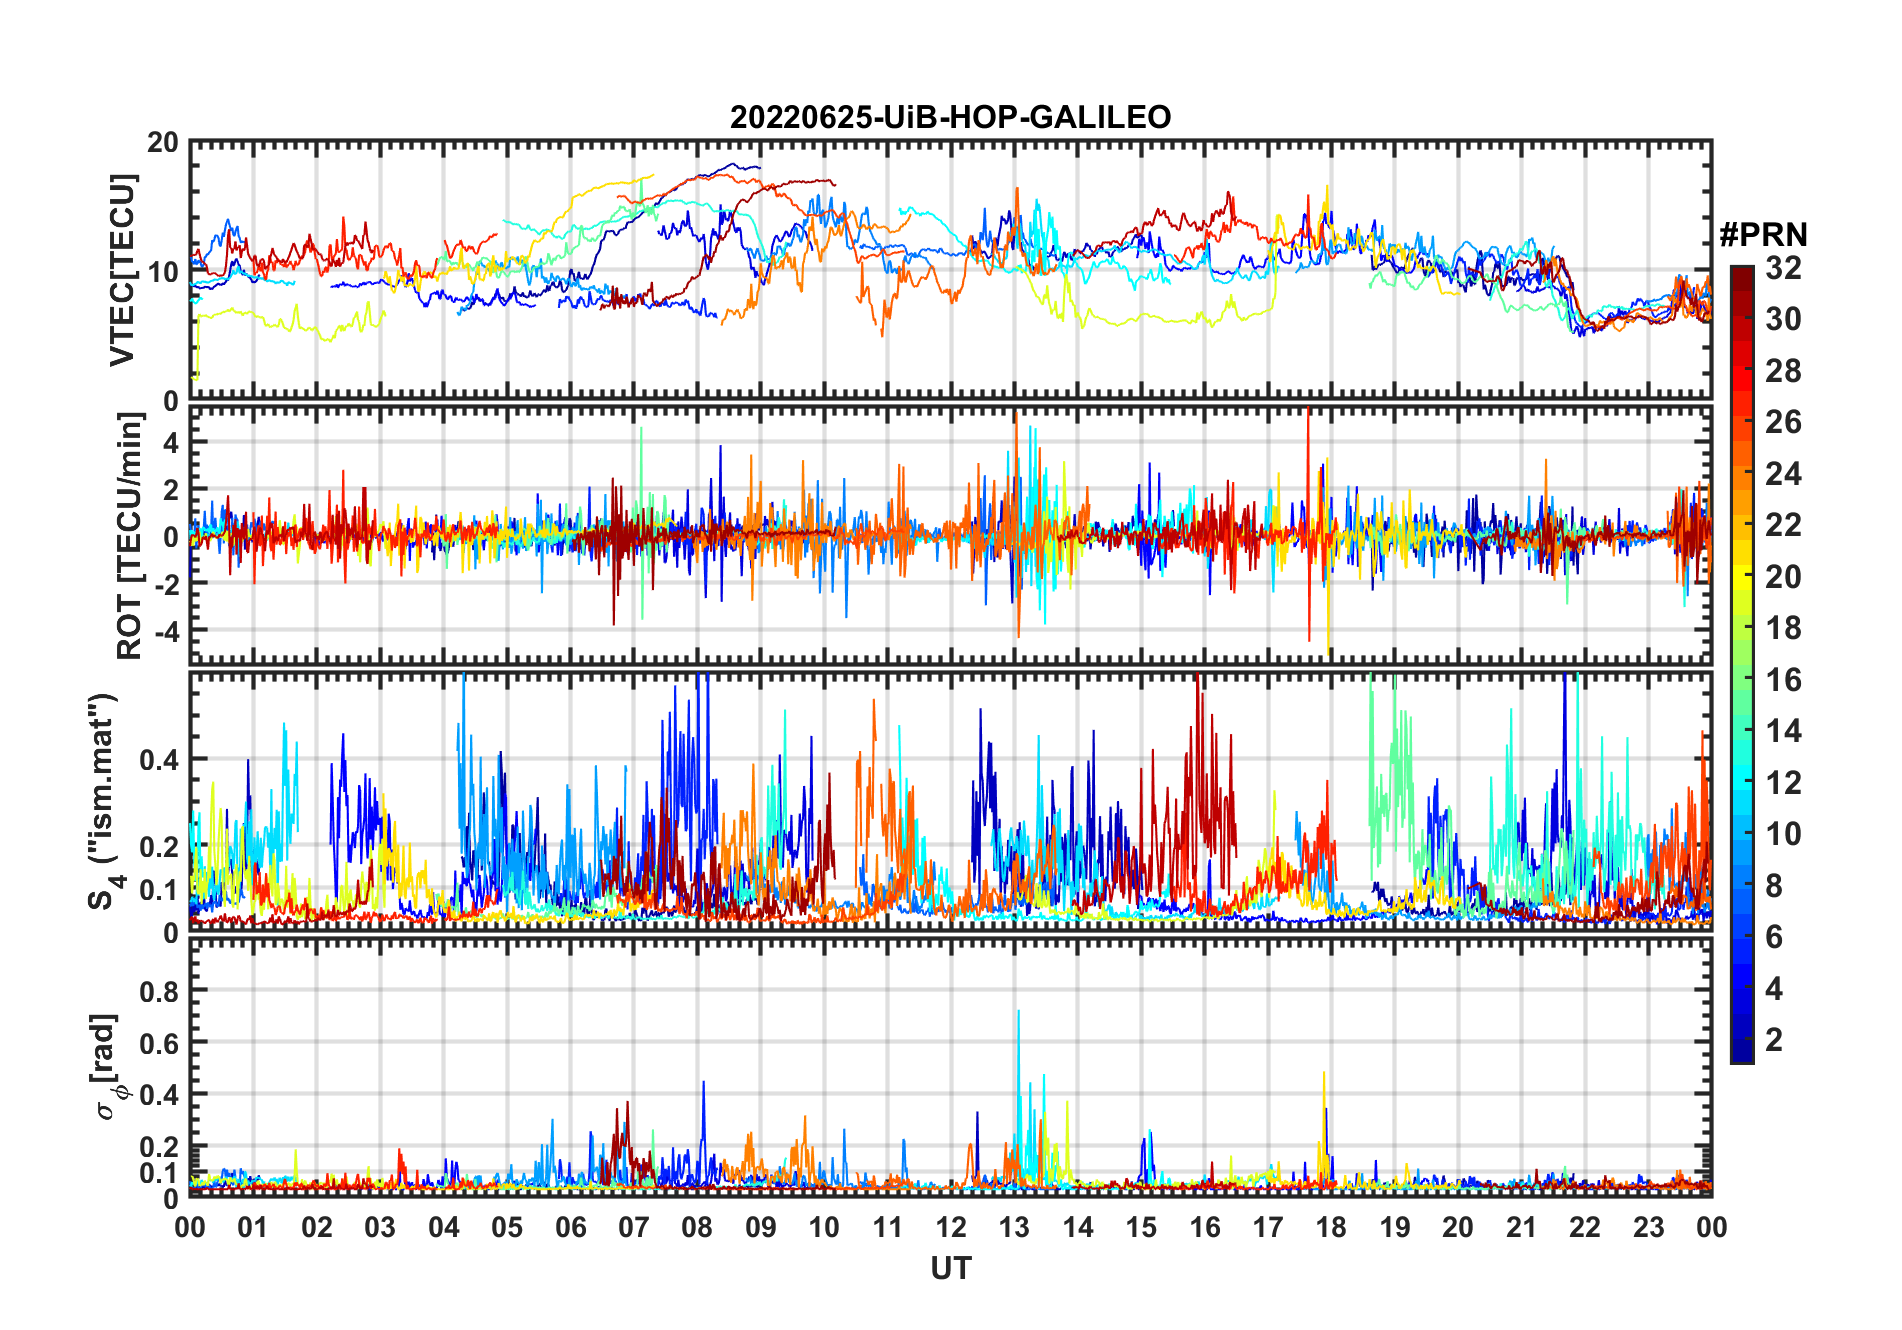Click x-axis tick label 10
This screenshot has width=1902, height=1330.
(x=824, y=1227)
